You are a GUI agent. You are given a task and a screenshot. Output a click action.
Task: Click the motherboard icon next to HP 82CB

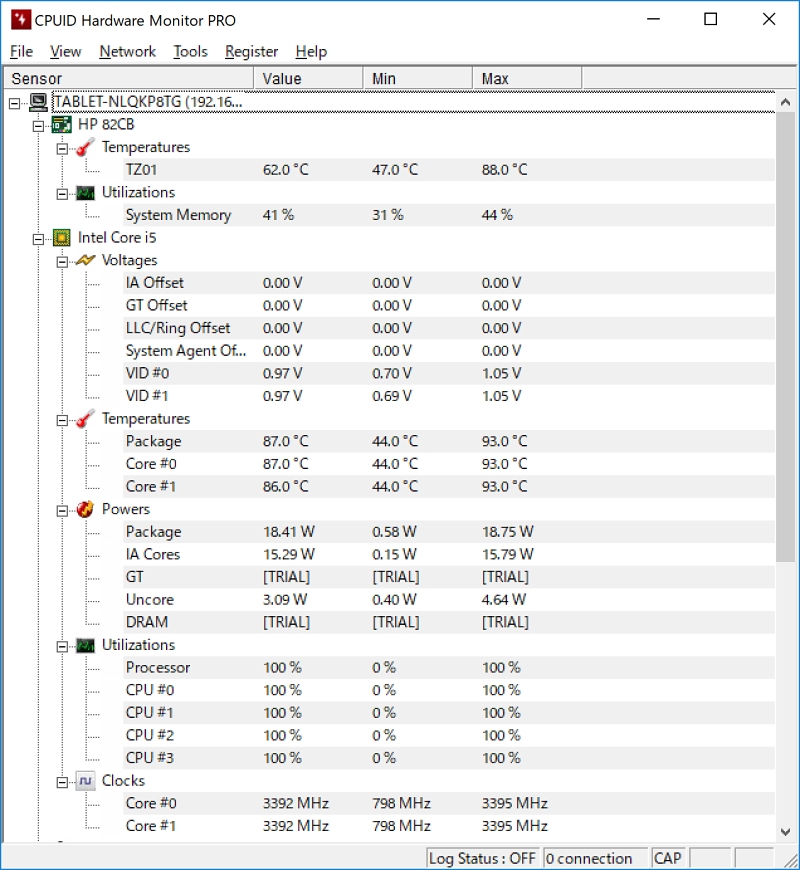click(x=62, y=124)
